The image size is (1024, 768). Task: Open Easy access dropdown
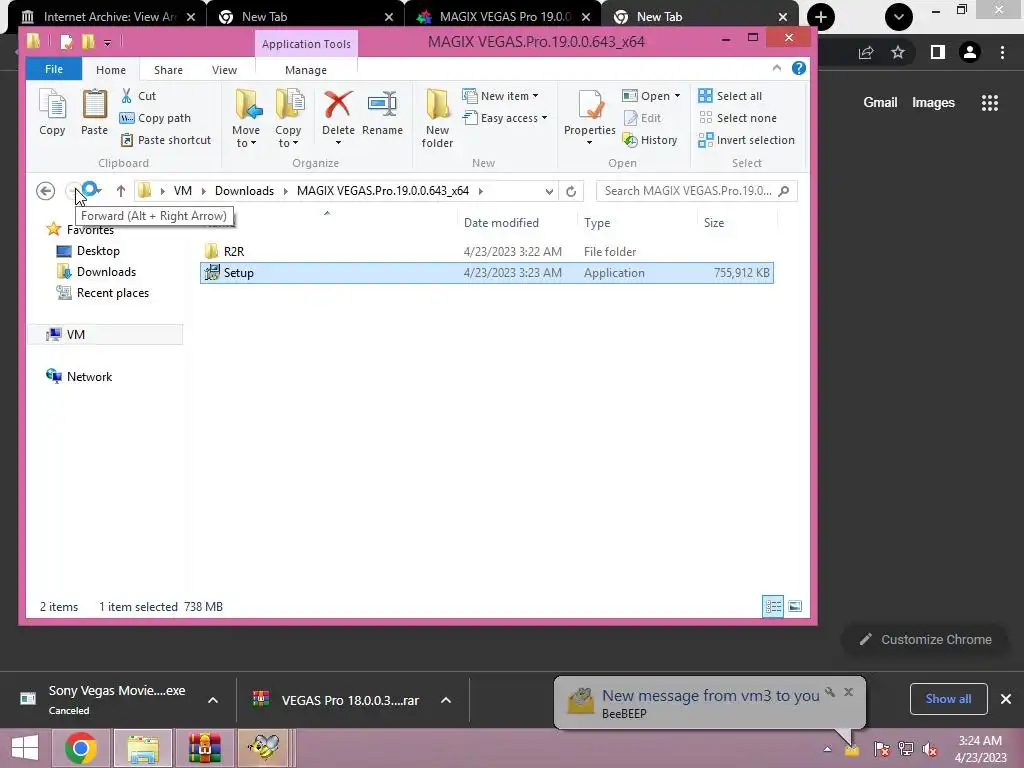click(x=505, y=118)
